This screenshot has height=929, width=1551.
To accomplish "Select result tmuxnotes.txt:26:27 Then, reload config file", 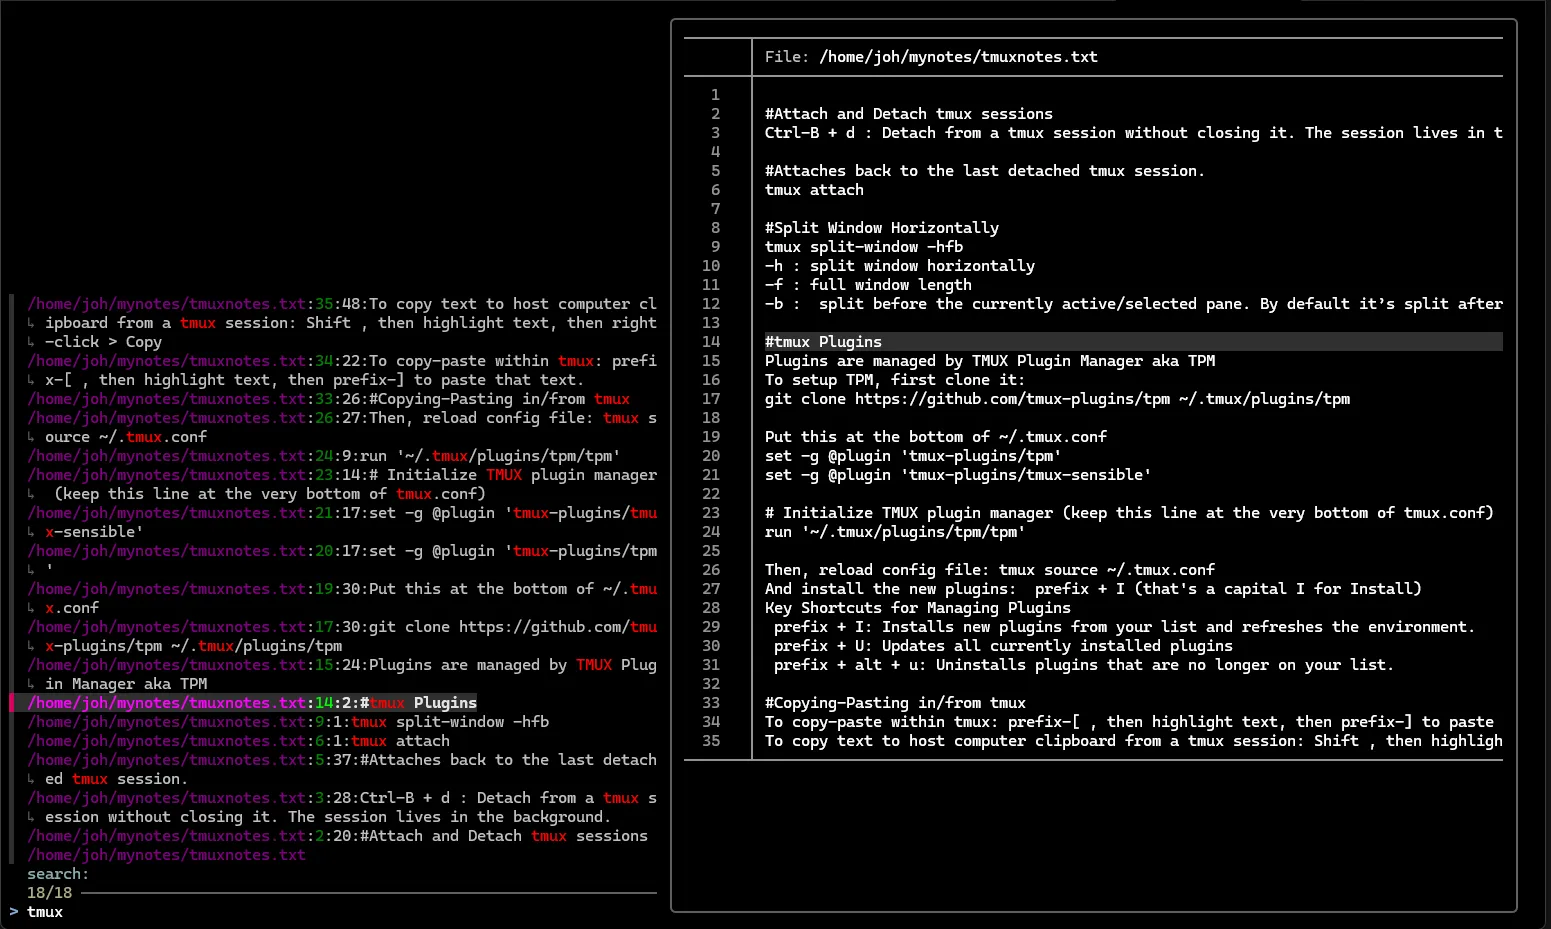I will coord(342,427).
